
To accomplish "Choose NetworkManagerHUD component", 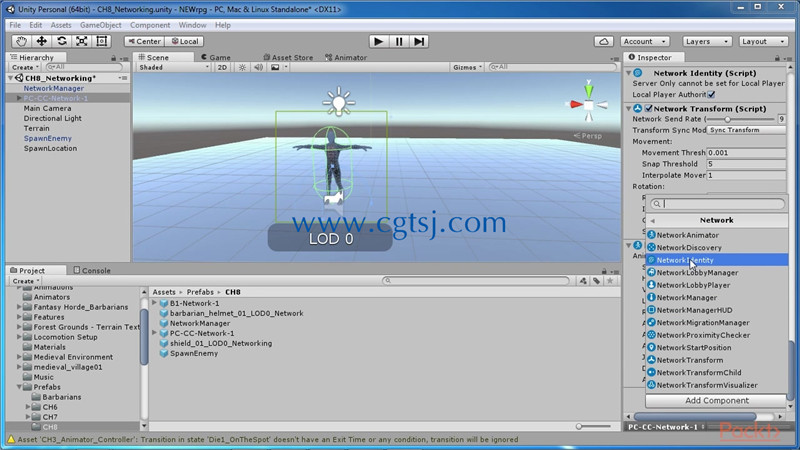I will (717, 310).
